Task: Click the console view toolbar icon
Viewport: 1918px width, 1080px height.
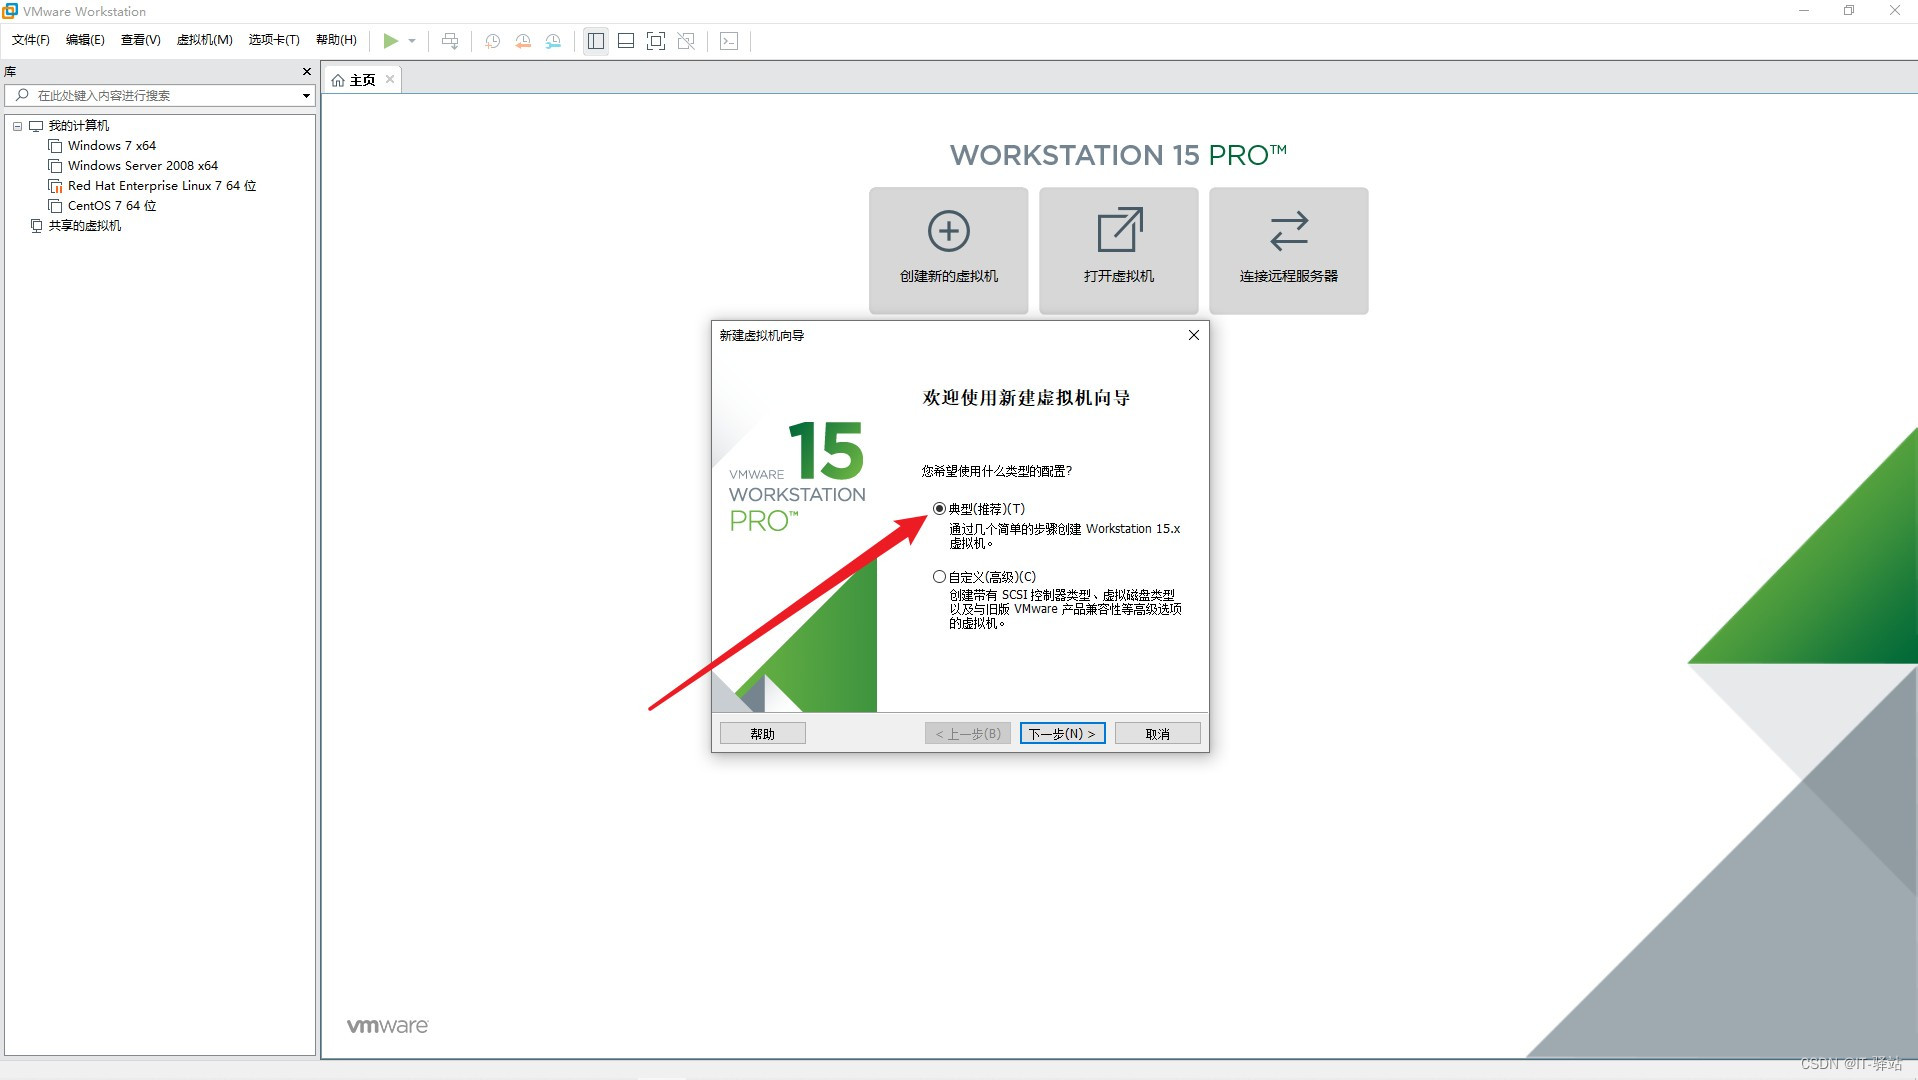Action: (x=729, y=41)
